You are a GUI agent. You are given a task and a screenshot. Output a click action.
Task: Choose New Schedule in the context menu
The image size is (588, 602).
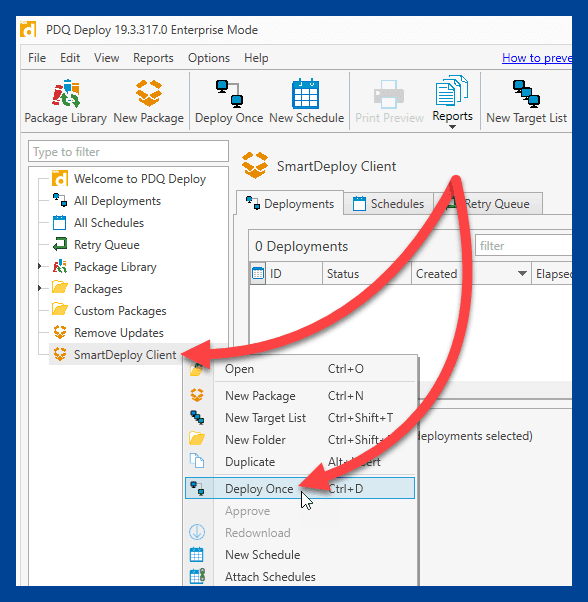tap(263, 554)
